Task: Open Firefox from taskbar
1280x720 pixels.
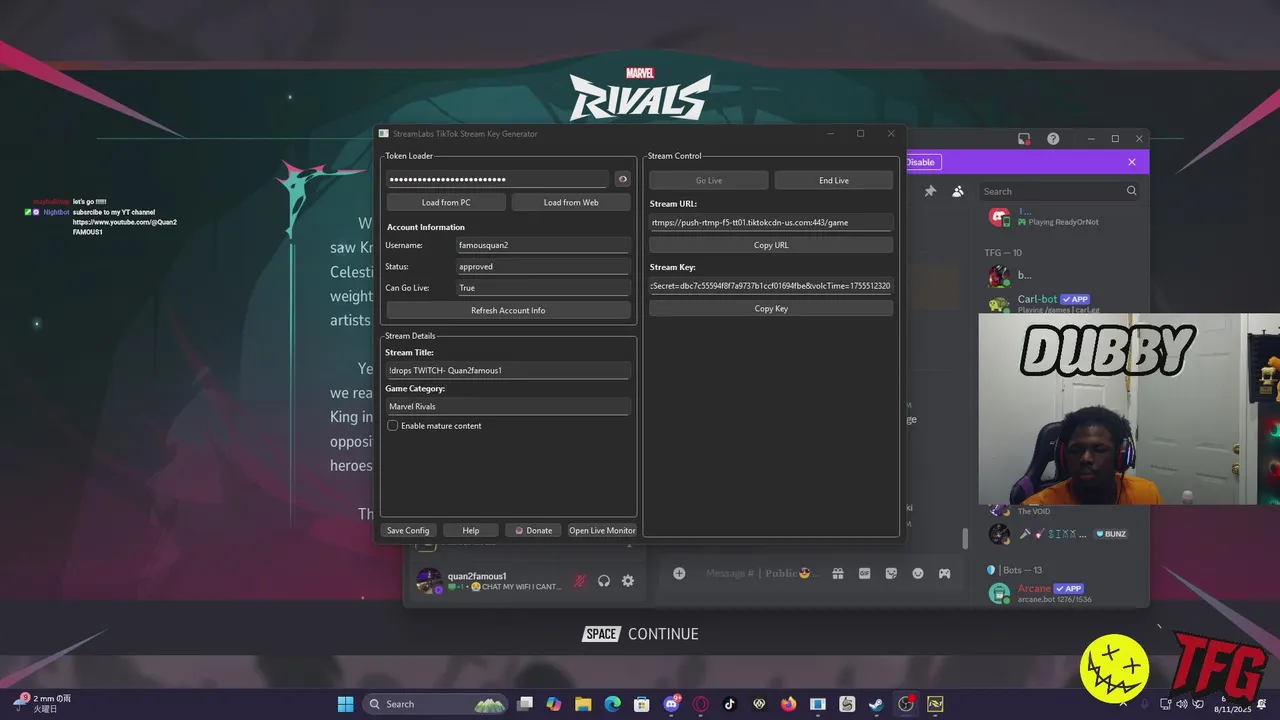Action: coord(788,704)
